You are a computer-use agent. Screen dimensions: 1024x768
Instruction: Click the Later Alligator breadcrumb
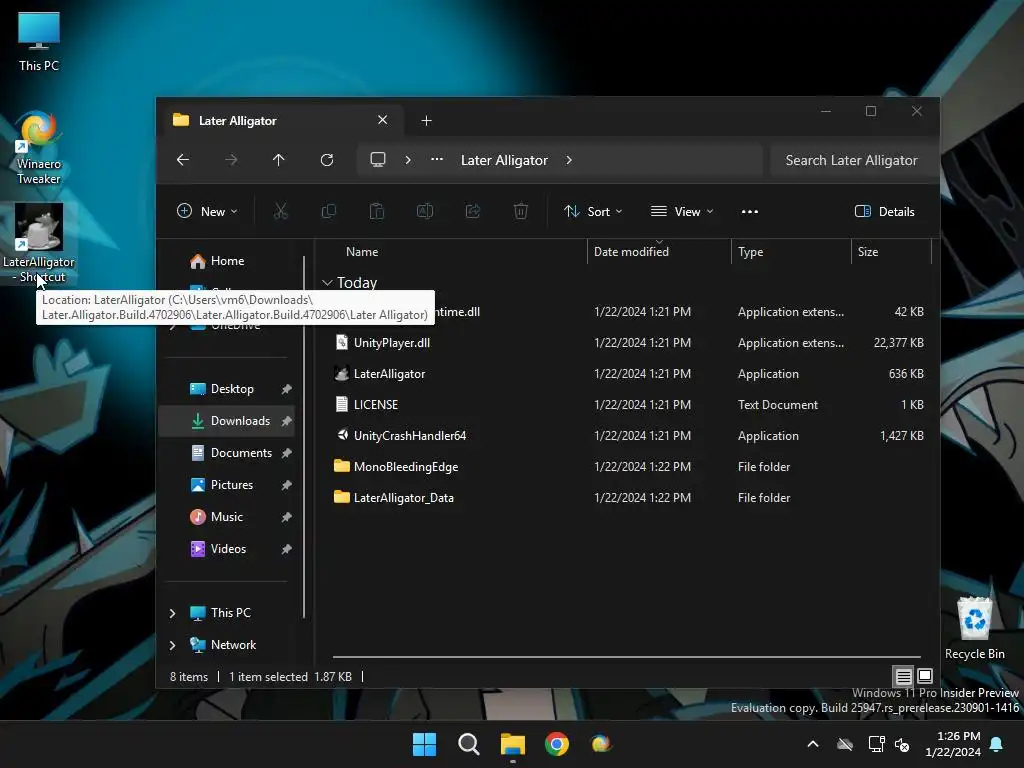[504, 160]
